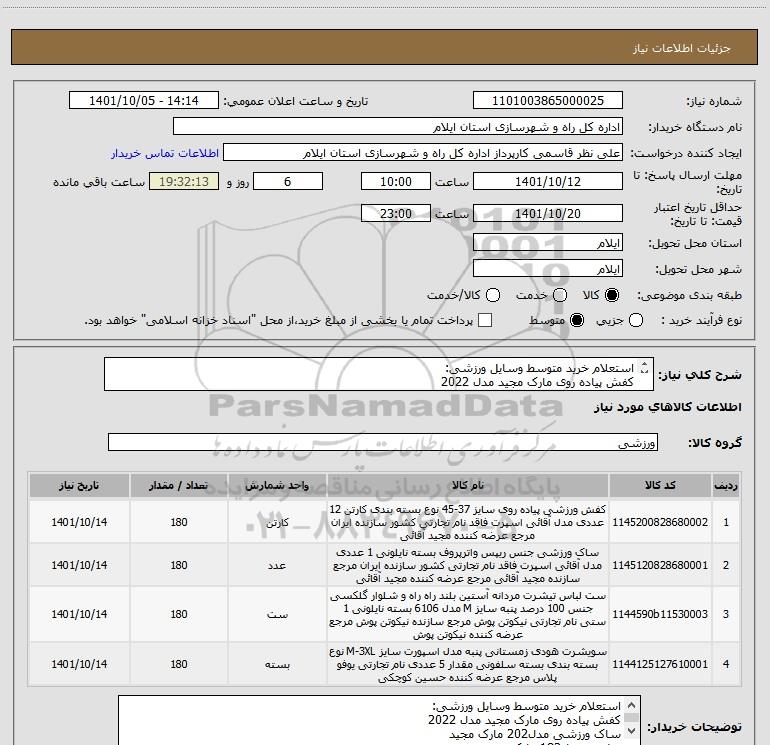
Task: Click the نام کالا column header
Action: click(468, 486)
